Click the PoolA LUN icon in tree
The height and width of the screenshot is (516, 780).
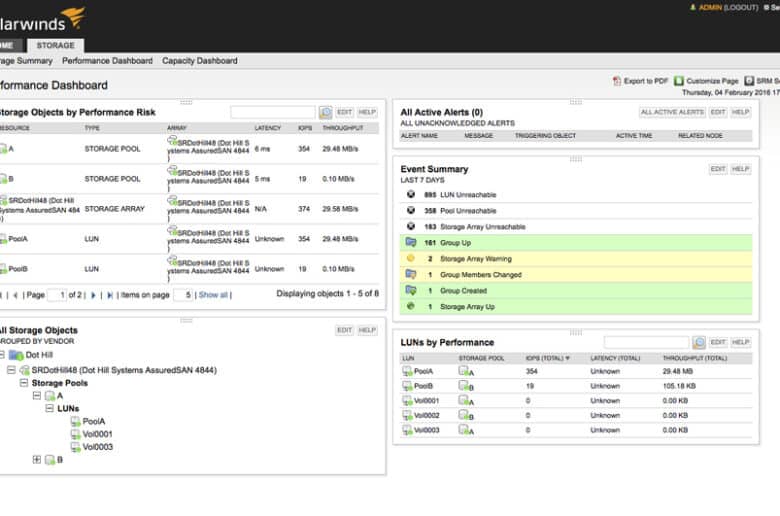[76, 421]
